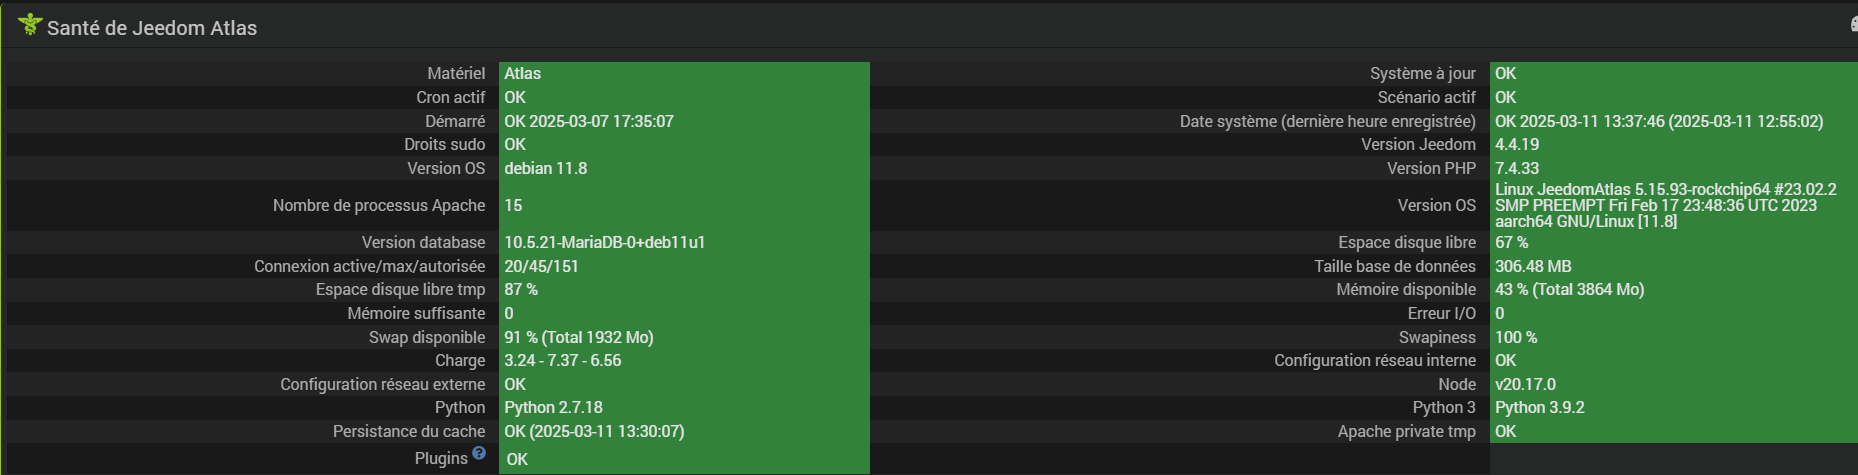This screenshot has width=1858, height=475.
Task: Click the Node version v20.17.0
Action: [x=1525, y=384]
